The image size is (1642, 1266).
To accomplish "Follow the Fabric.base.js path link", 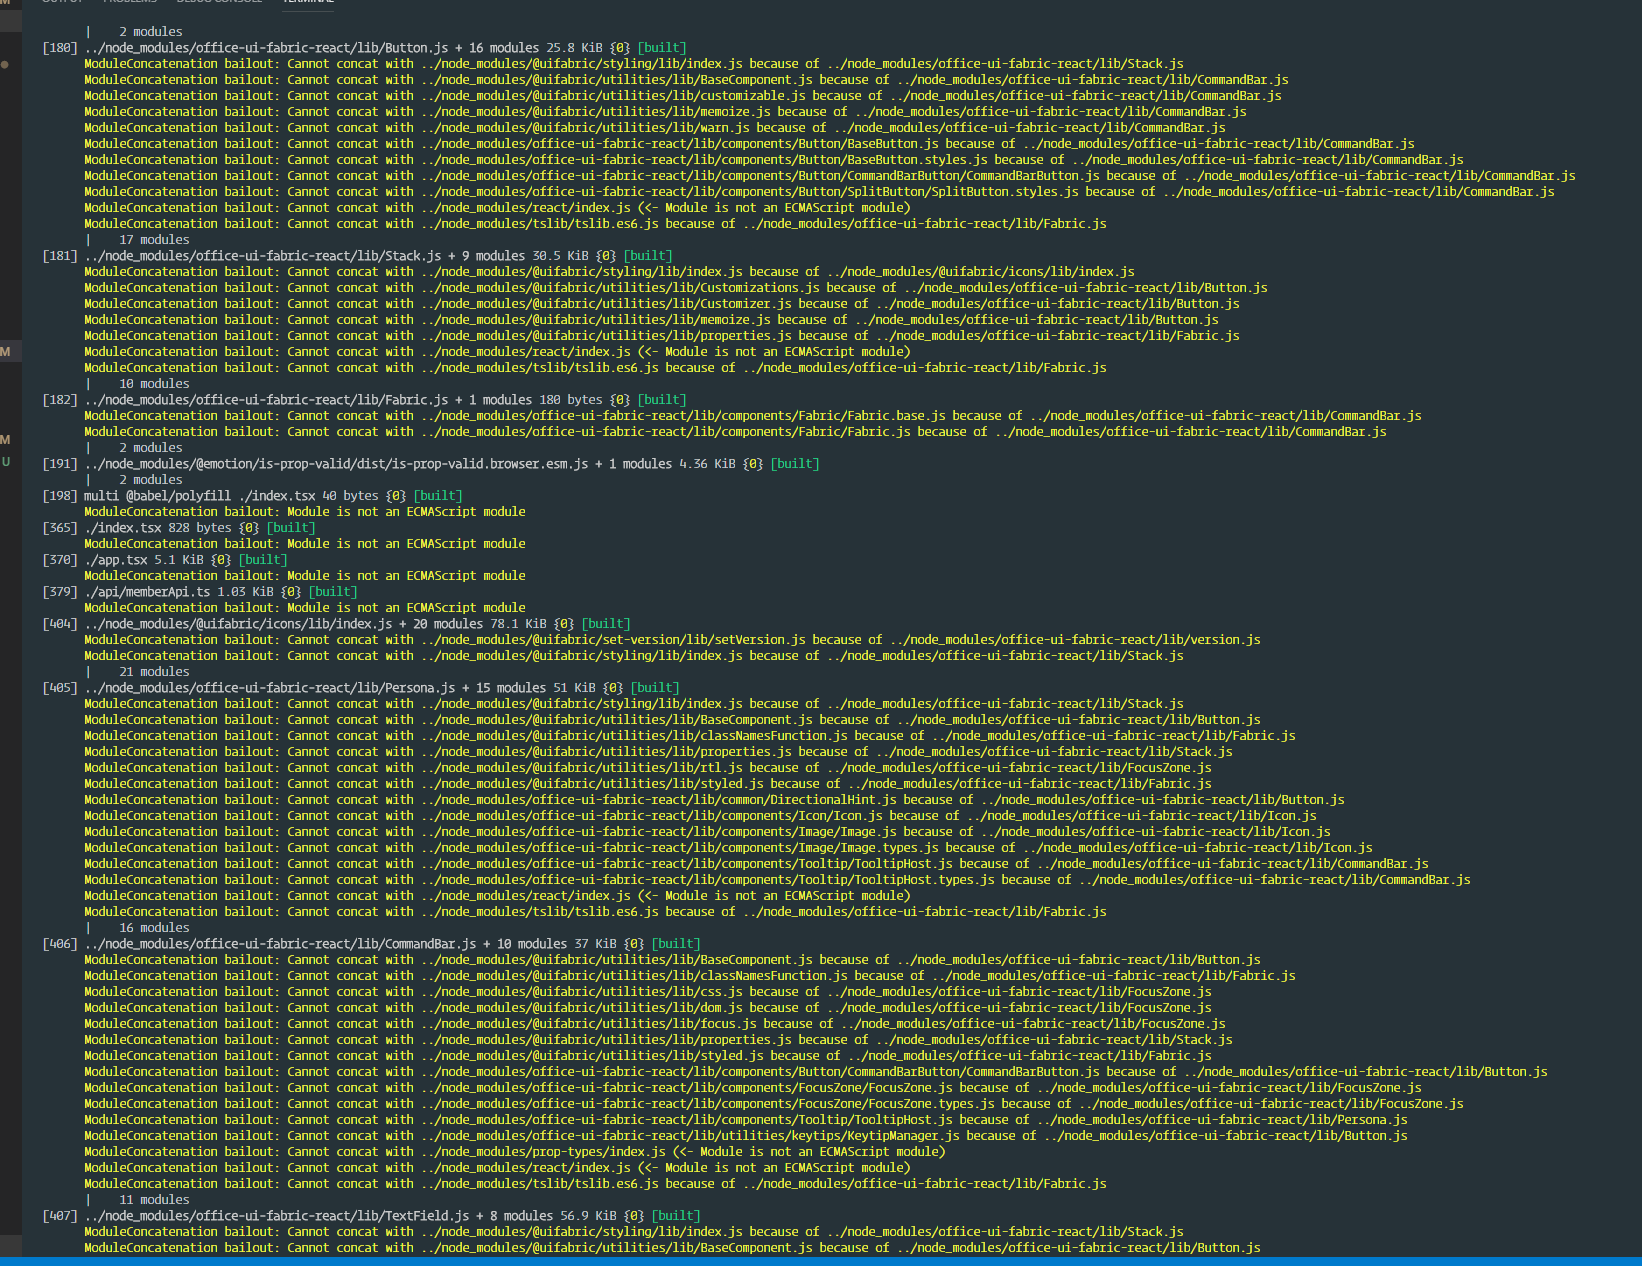I will [683, 416].
